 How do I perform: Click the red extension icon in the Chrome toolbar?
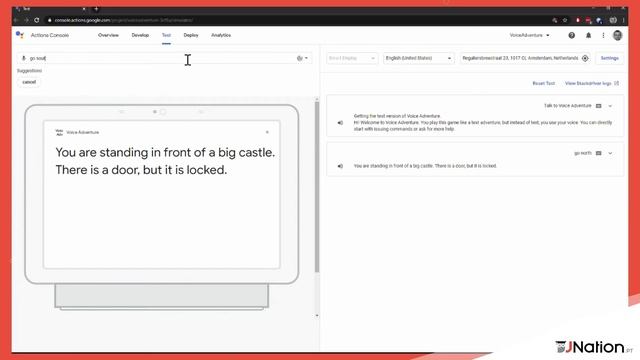click(x=578, y=20)
